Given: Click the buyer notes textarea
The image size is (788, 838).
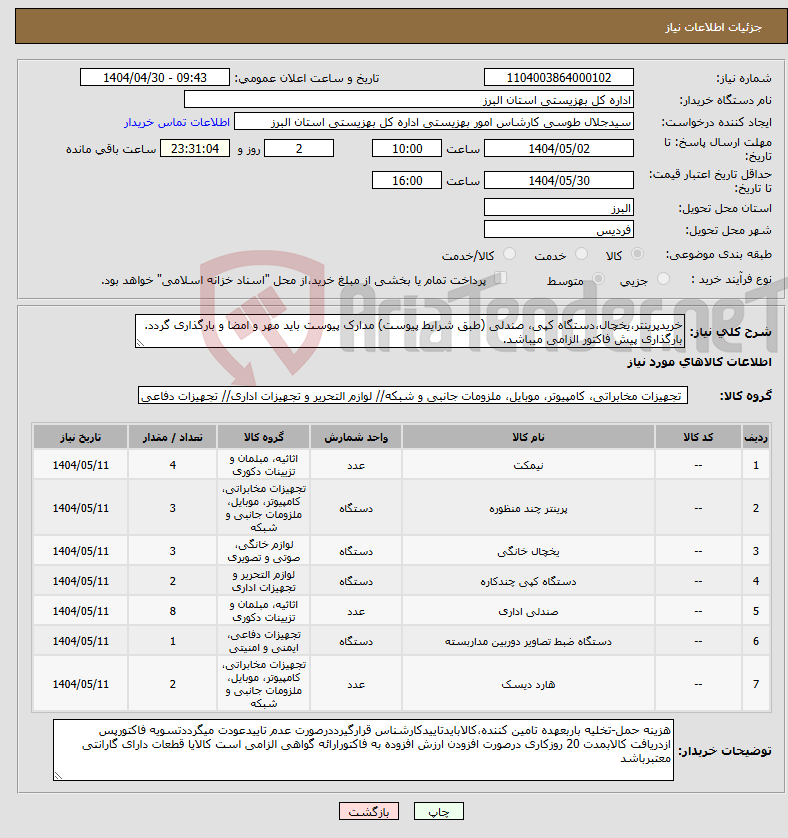Looking at the screenshot, I should 363,750.
